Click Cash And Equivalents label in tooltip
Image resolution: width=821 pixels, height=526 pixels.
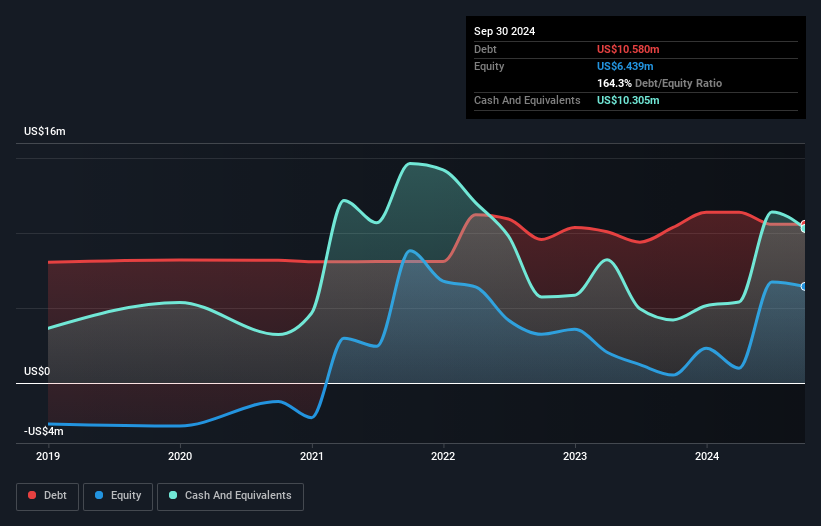tap(527, 100)
